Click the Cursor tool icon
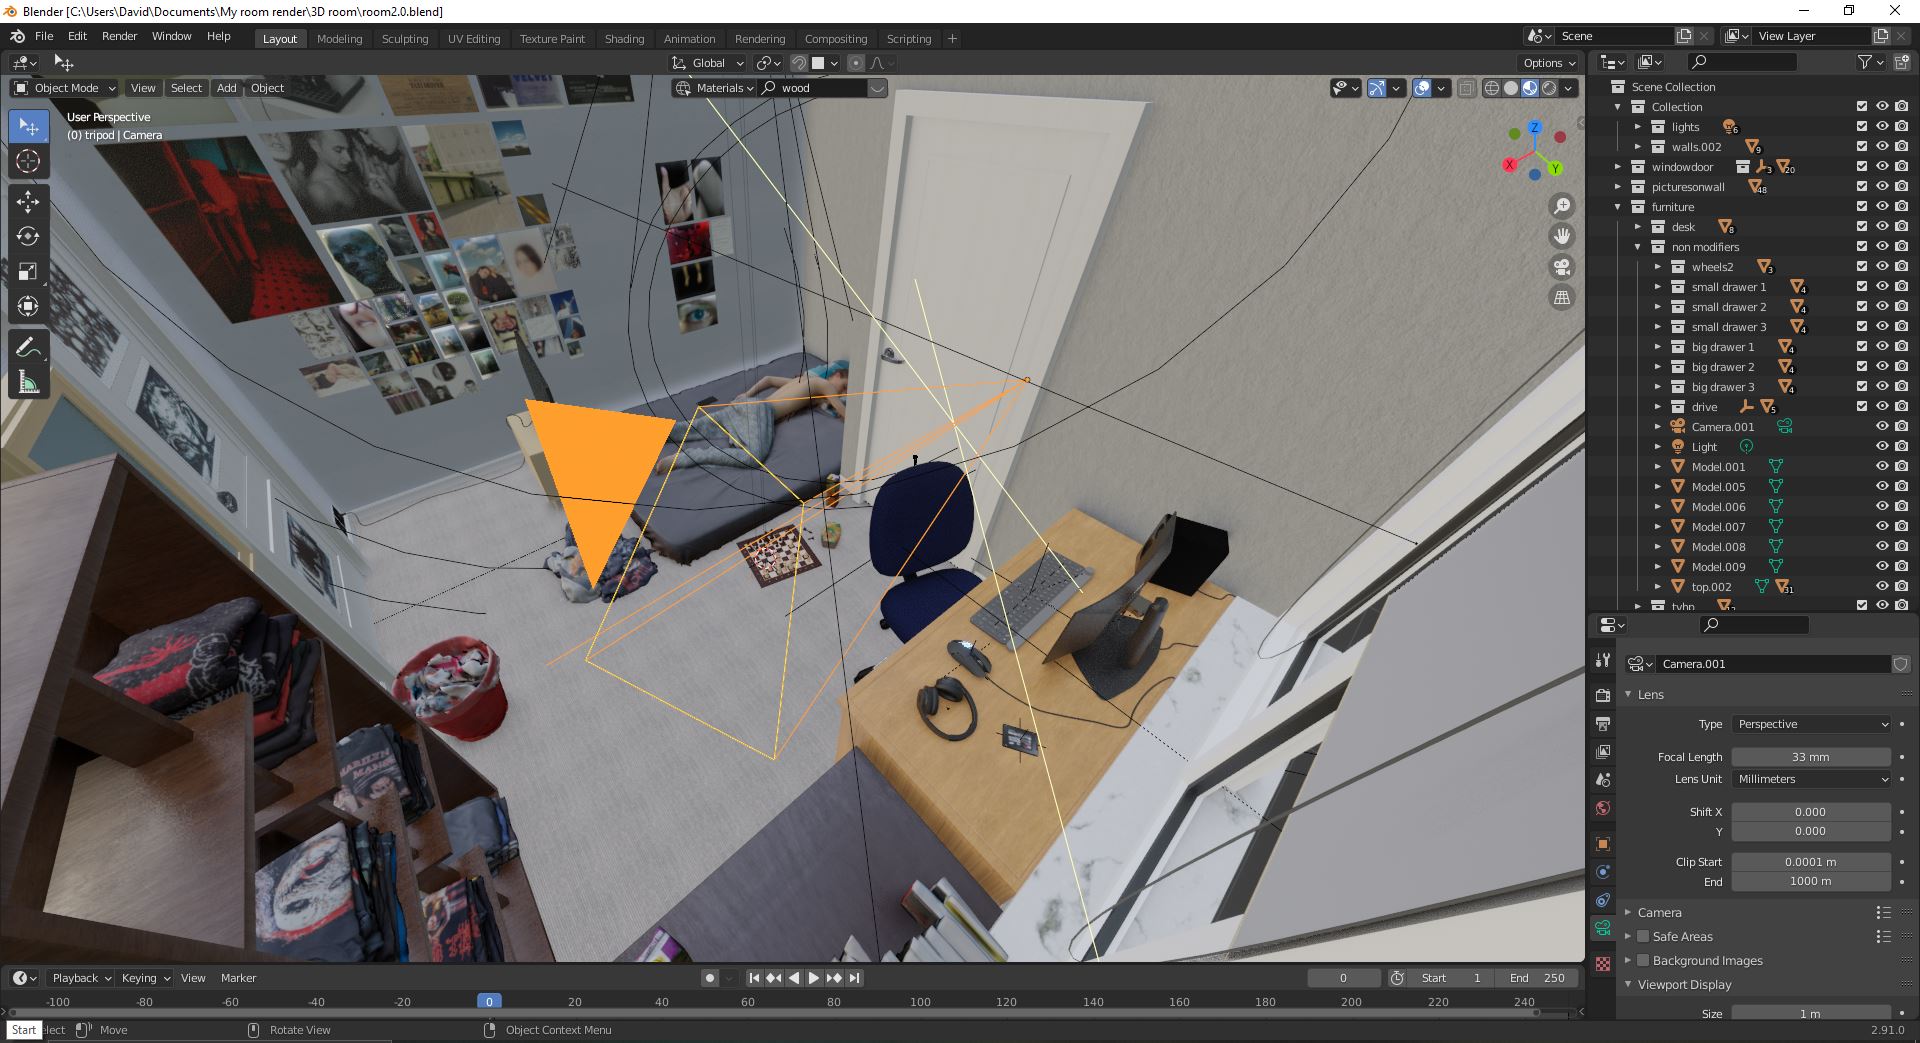 pyautogui.click(x=28, y=162)
